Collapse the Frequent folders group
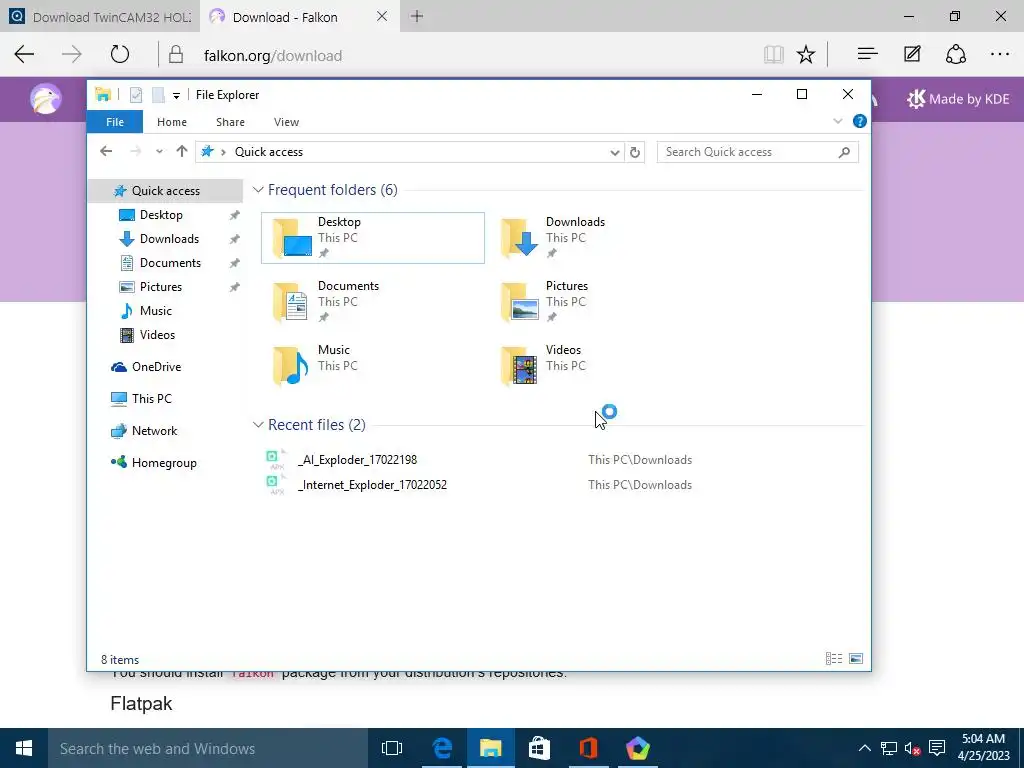This screenshot has width=1024, height=768. click(258, 190)
